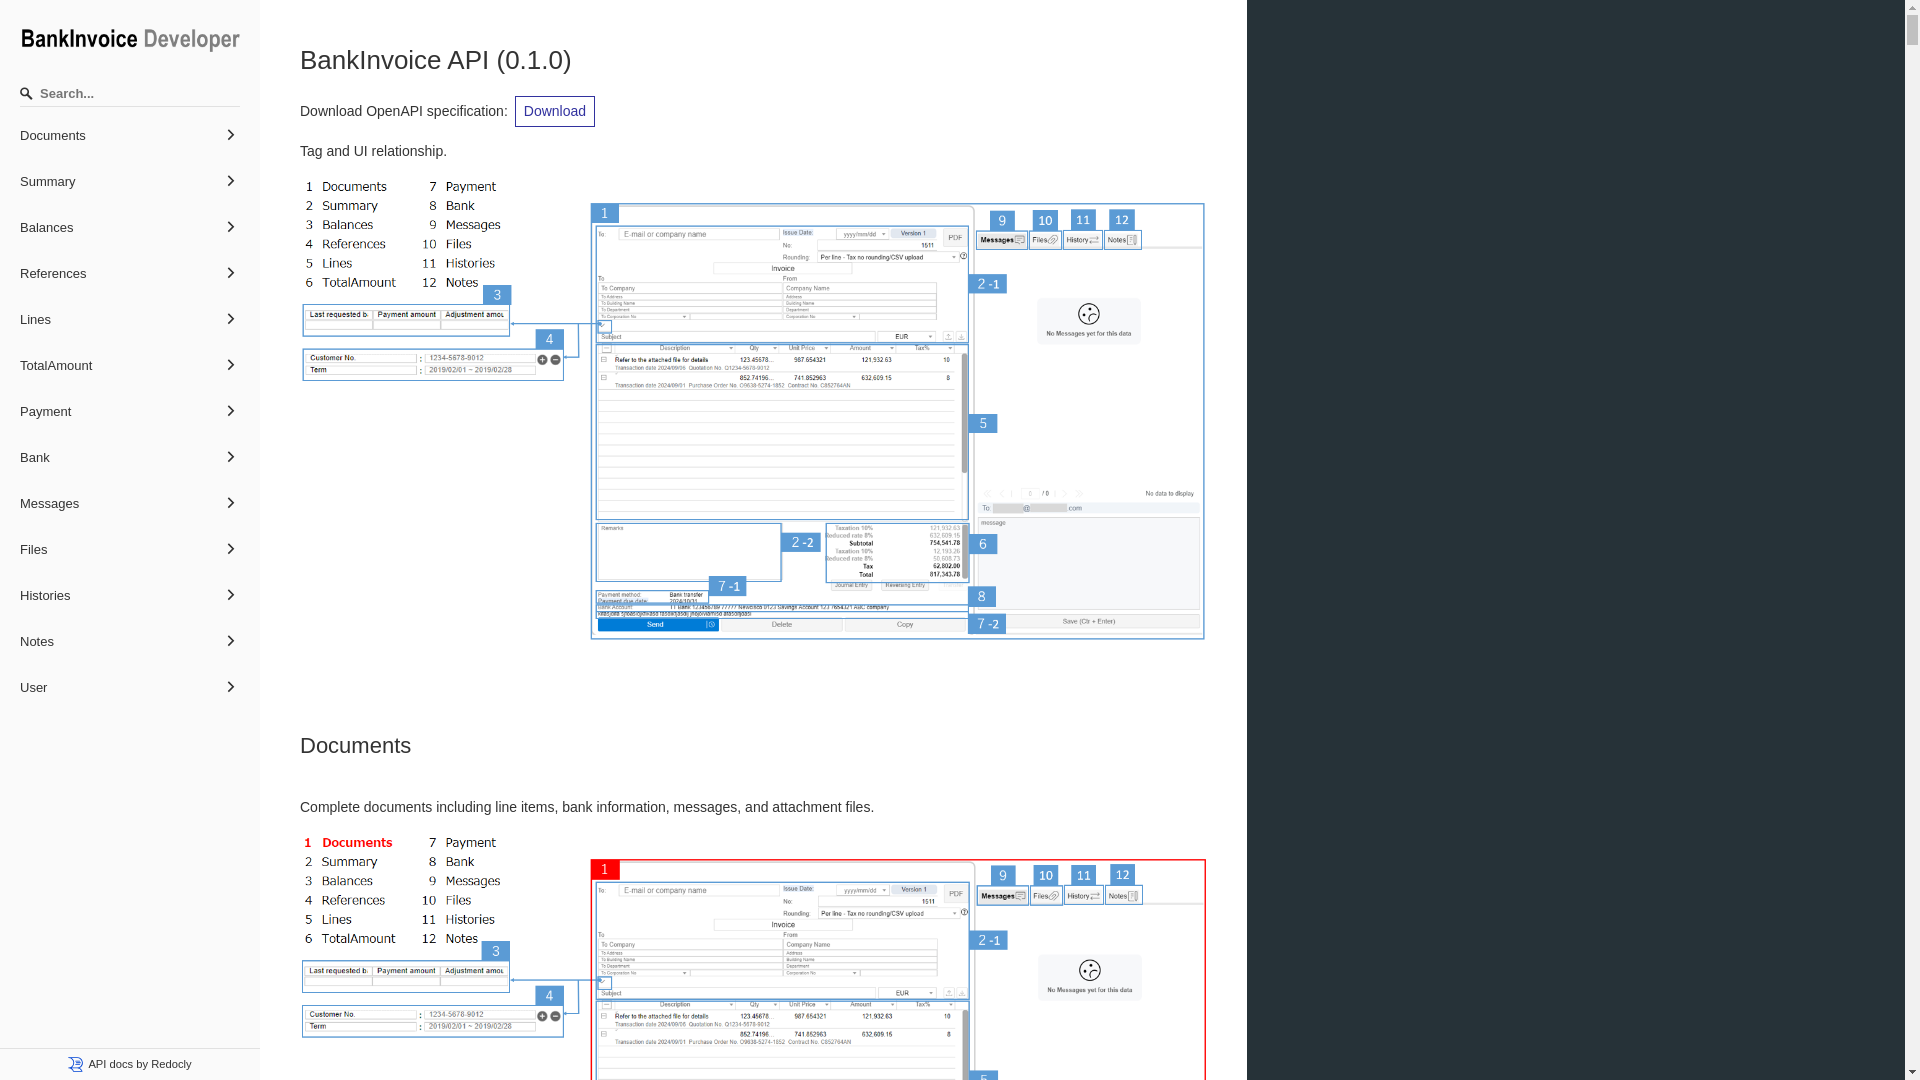Open the References menu section
1920x1080 pixels.
130,273
